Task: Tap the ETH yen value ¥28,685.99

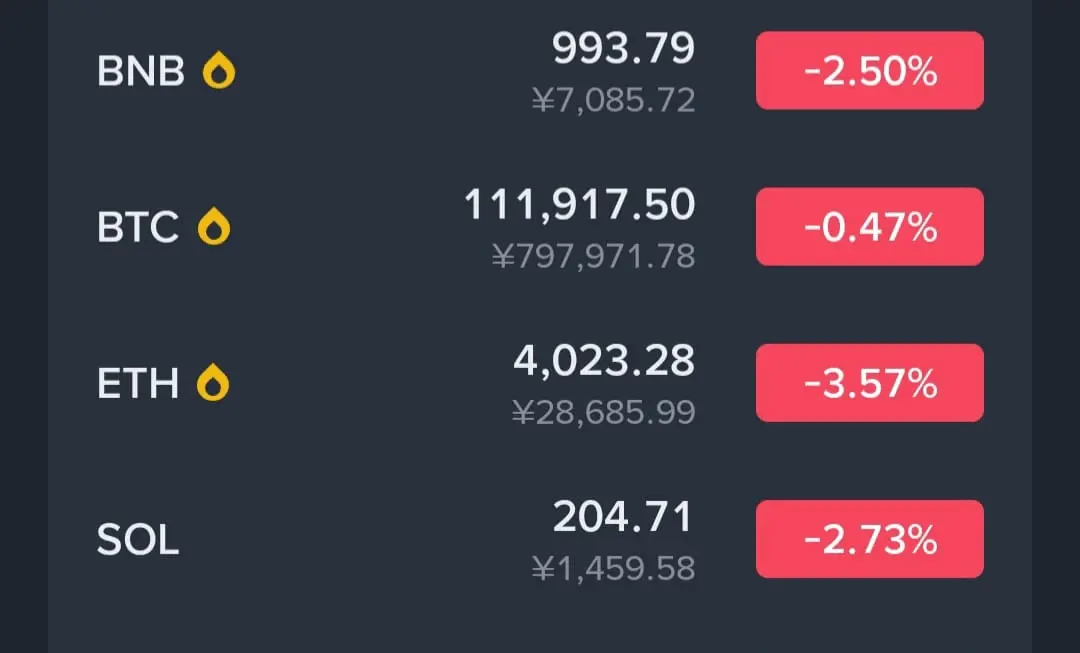Action: click(x=603, y=413)
